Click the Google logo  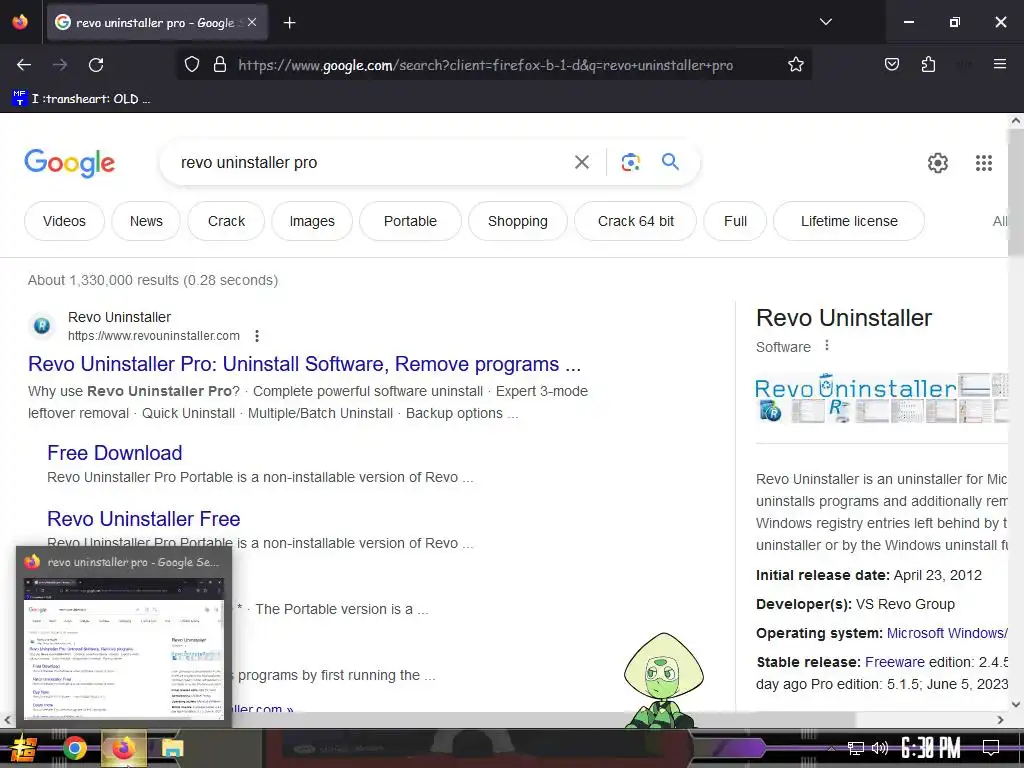(x=70, y=163)
